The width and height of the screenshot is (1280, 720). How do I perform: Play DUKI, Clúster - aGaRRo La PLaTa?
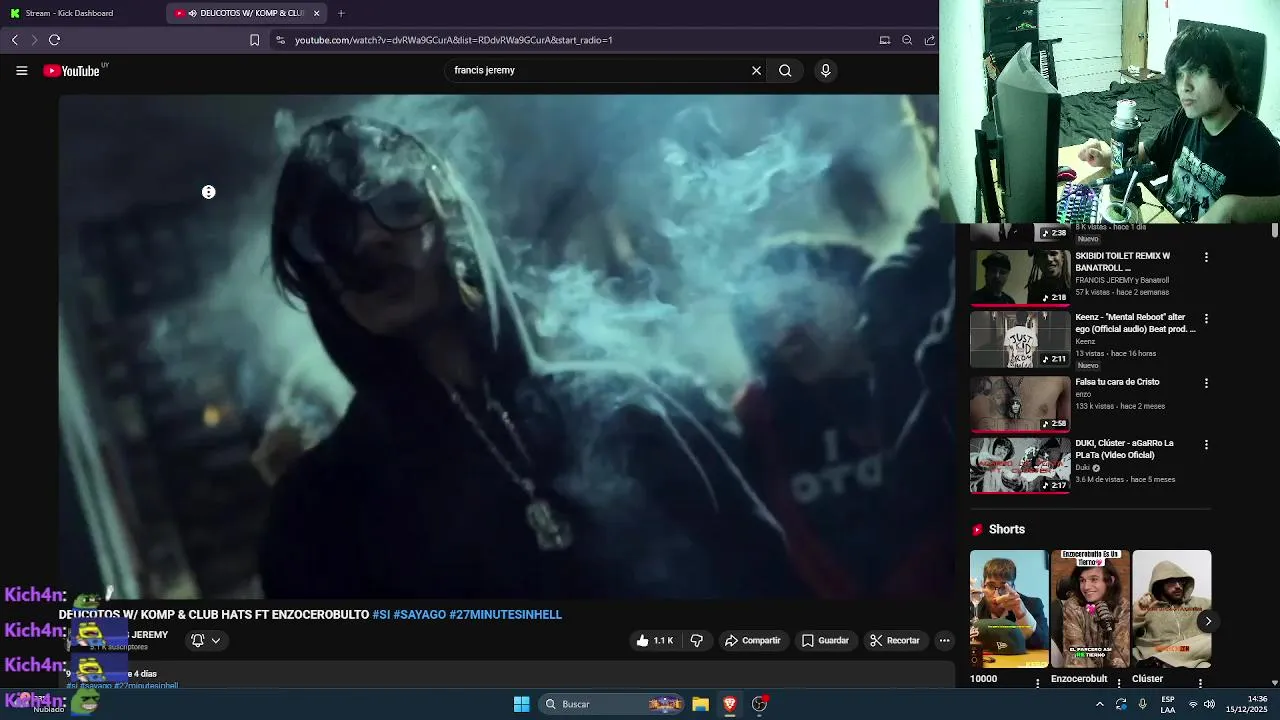pos(1020,464)
